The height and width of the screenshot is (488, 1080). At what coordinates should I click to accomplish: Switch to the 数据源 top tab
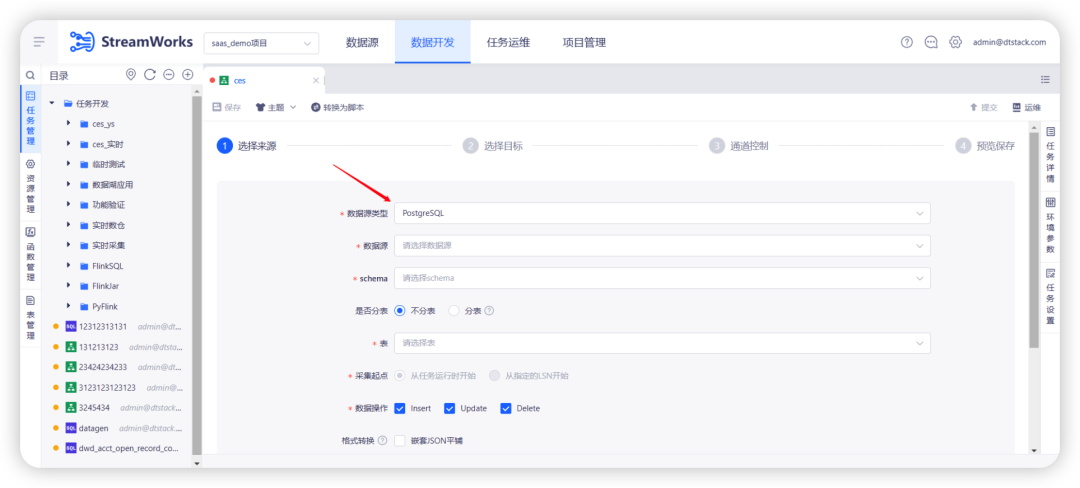pyautogui.click(x=362, y=42)
